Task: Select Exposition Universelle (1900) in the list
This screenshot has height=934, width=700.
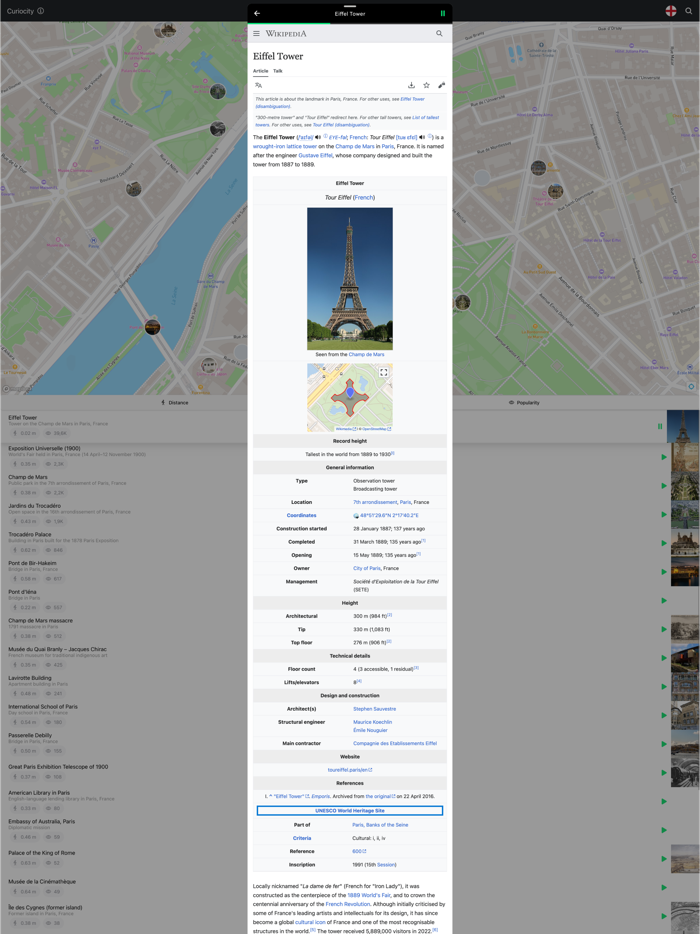Action: pos(44,449)
